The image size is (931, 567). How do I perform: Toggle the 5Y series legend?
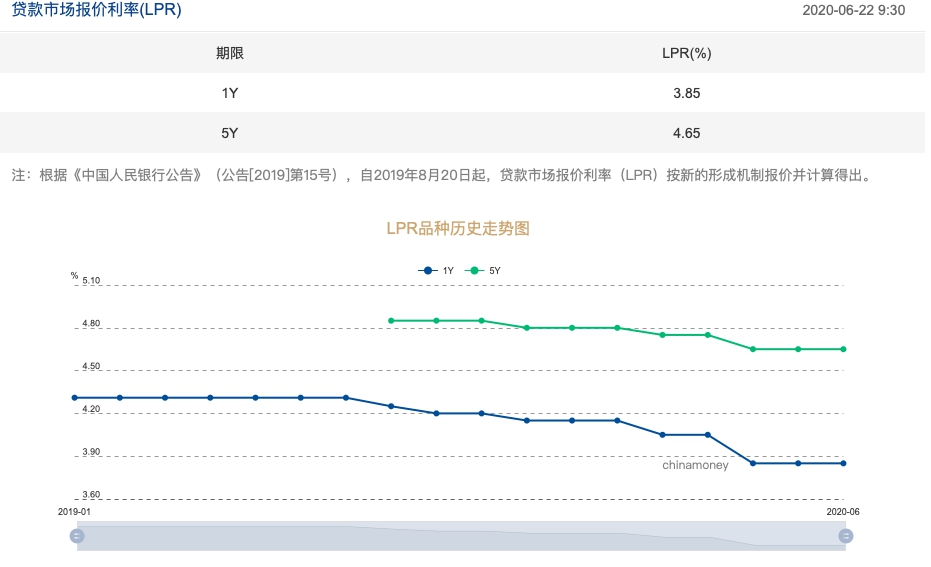[x=483, y=271]
